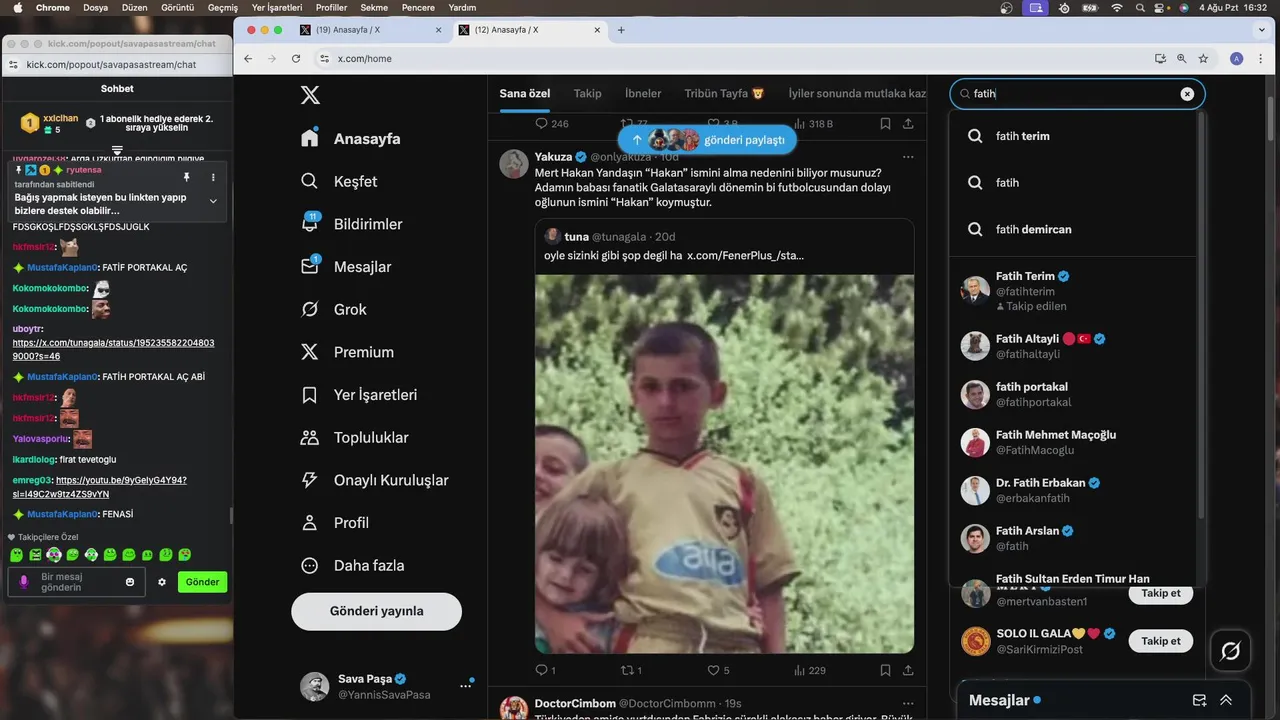Open a new Chrome tab

pyautogui.click(x=621, y=30)
